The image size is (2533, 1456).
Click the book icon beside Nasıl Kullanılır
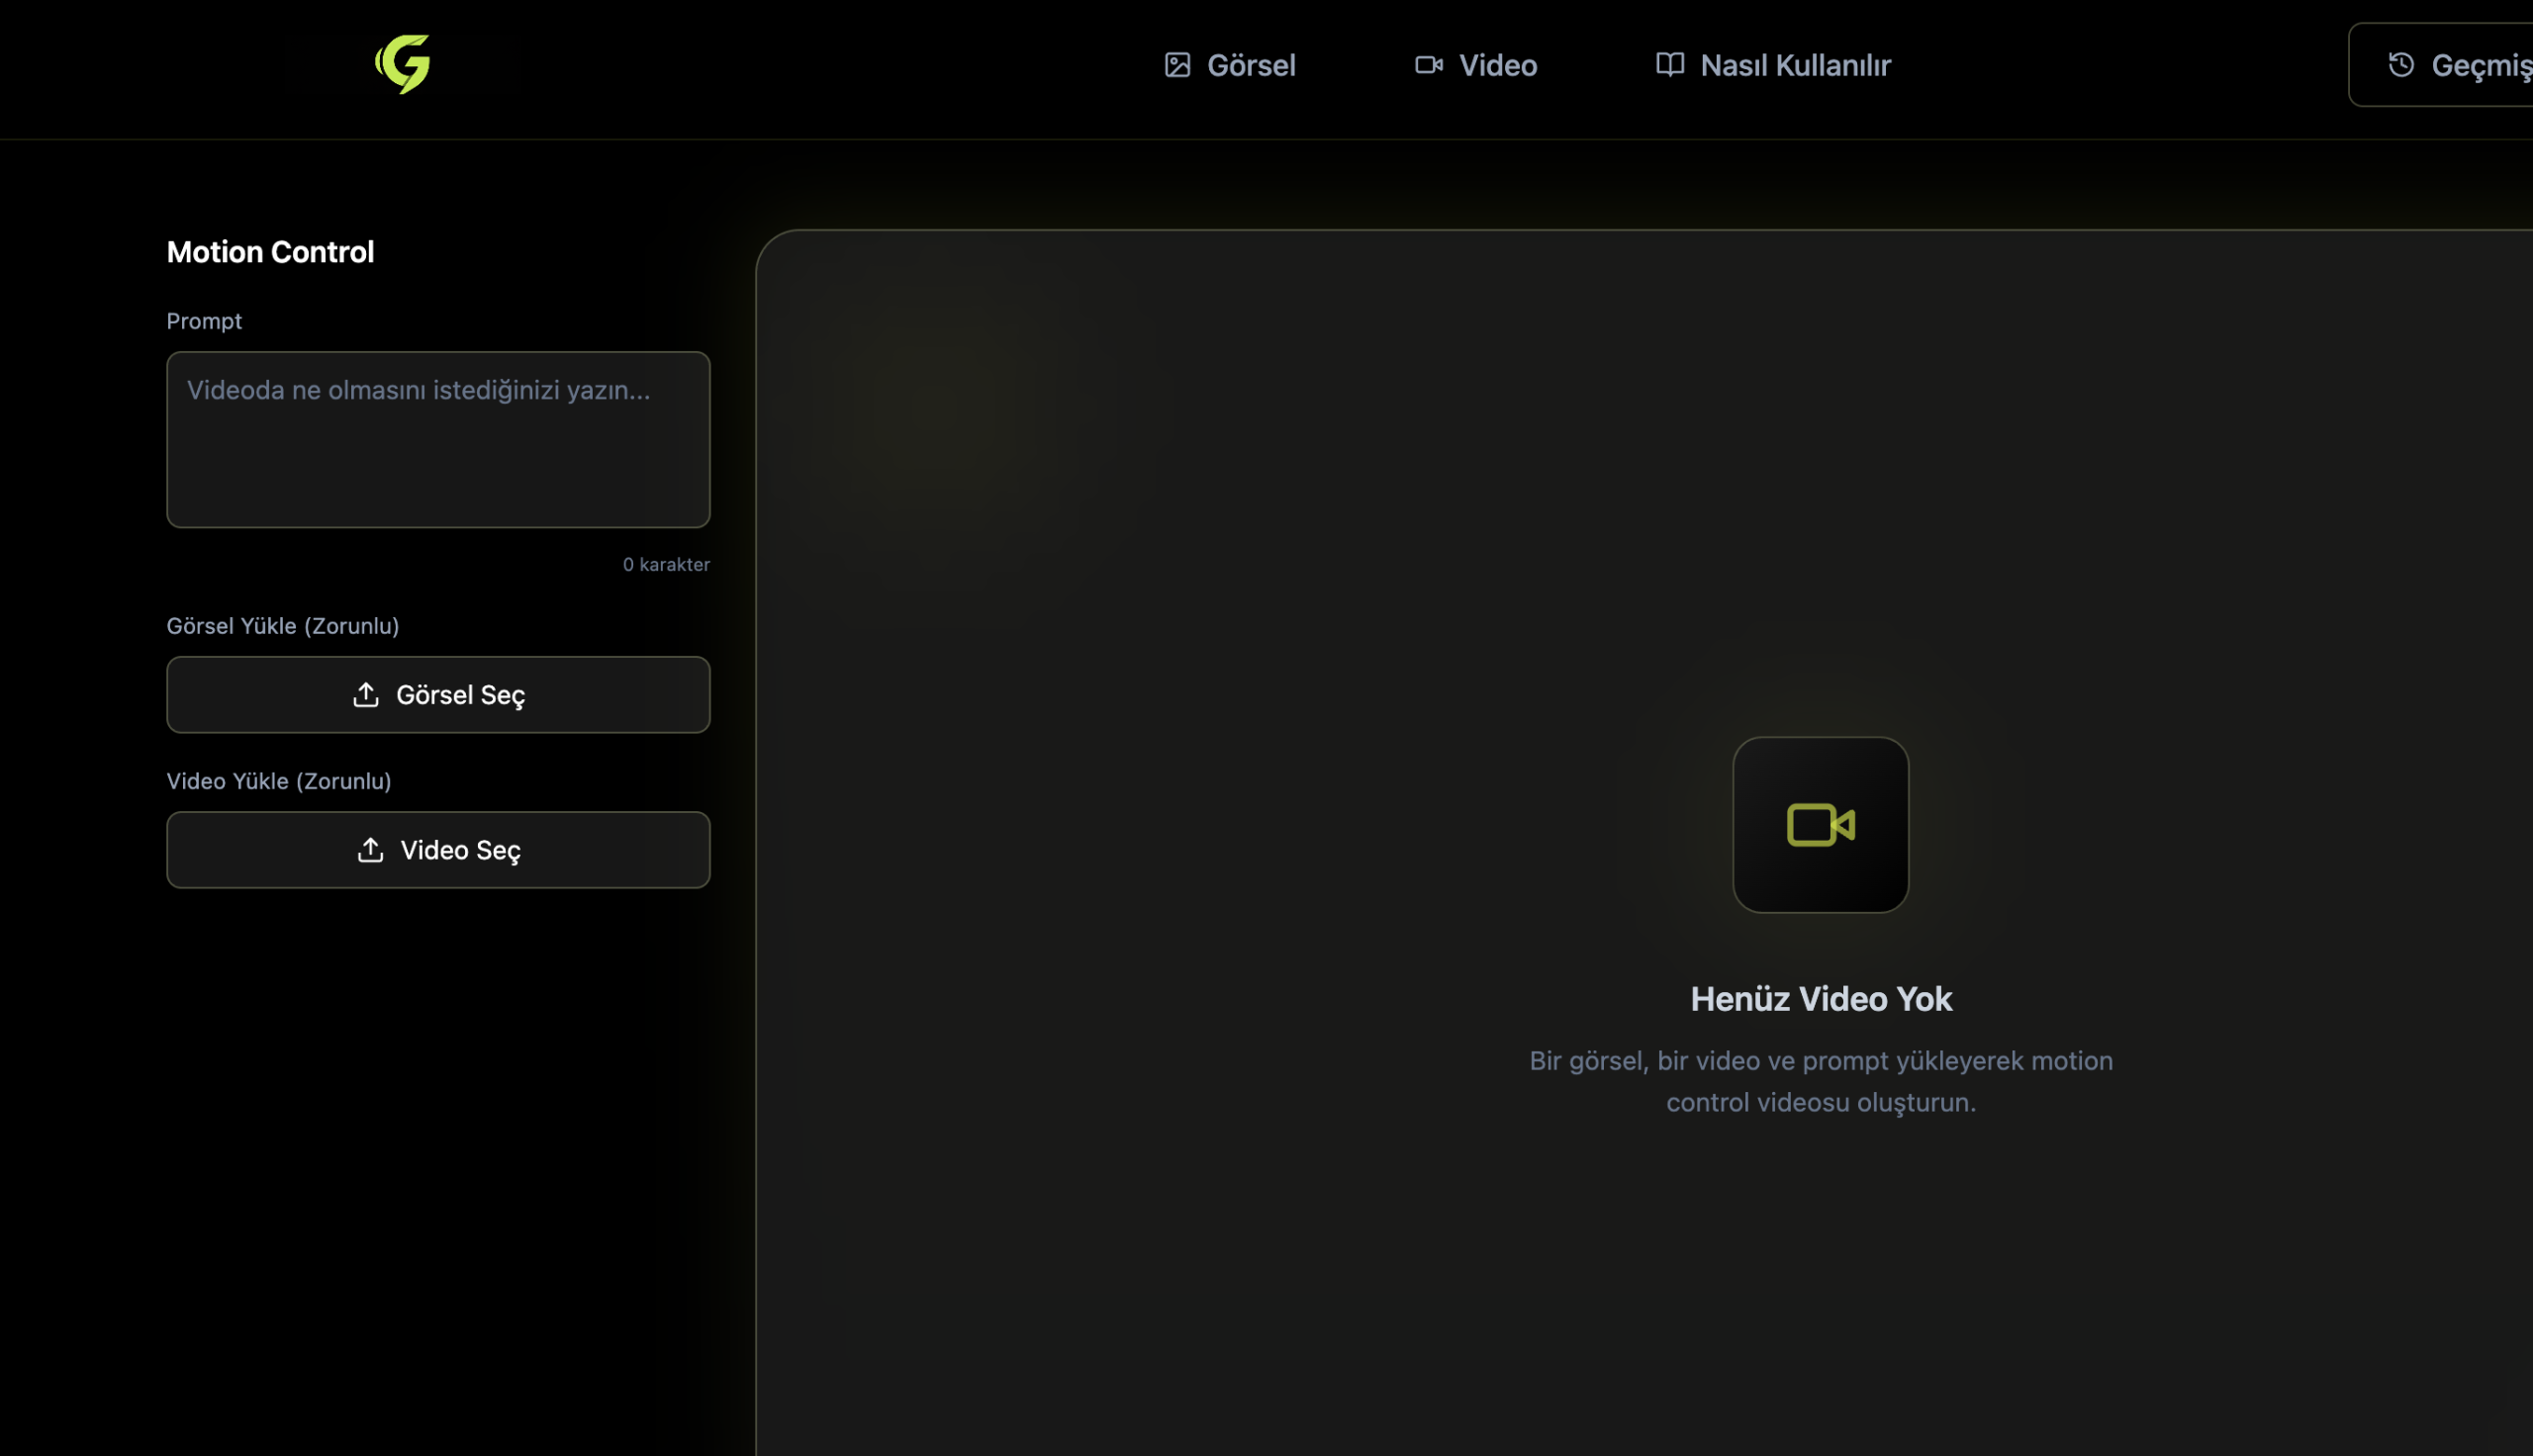pos(1669,65)
